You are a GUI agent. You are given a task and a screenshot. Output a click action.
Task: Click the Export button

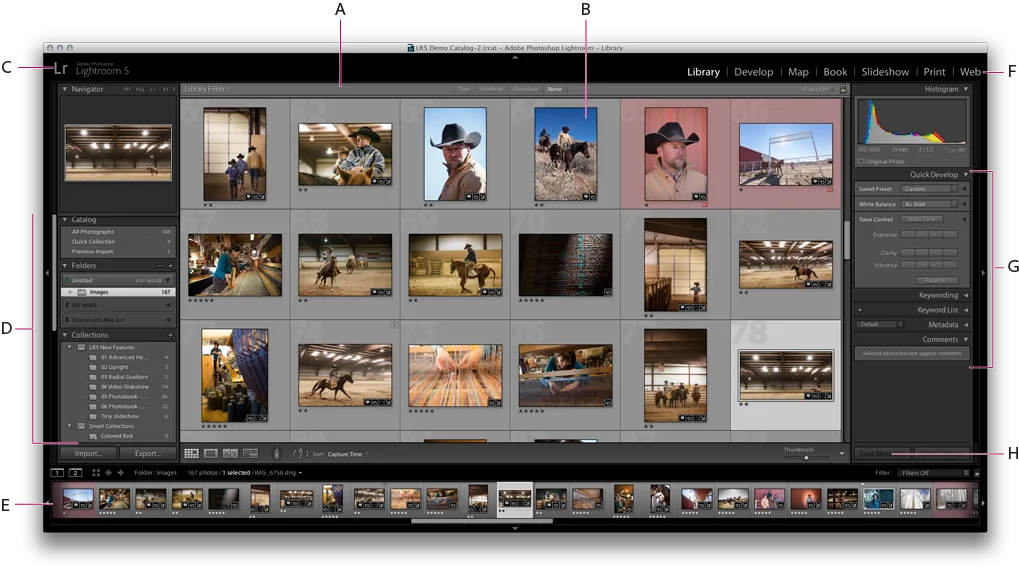pyautogui.click(x=147, y=454)
